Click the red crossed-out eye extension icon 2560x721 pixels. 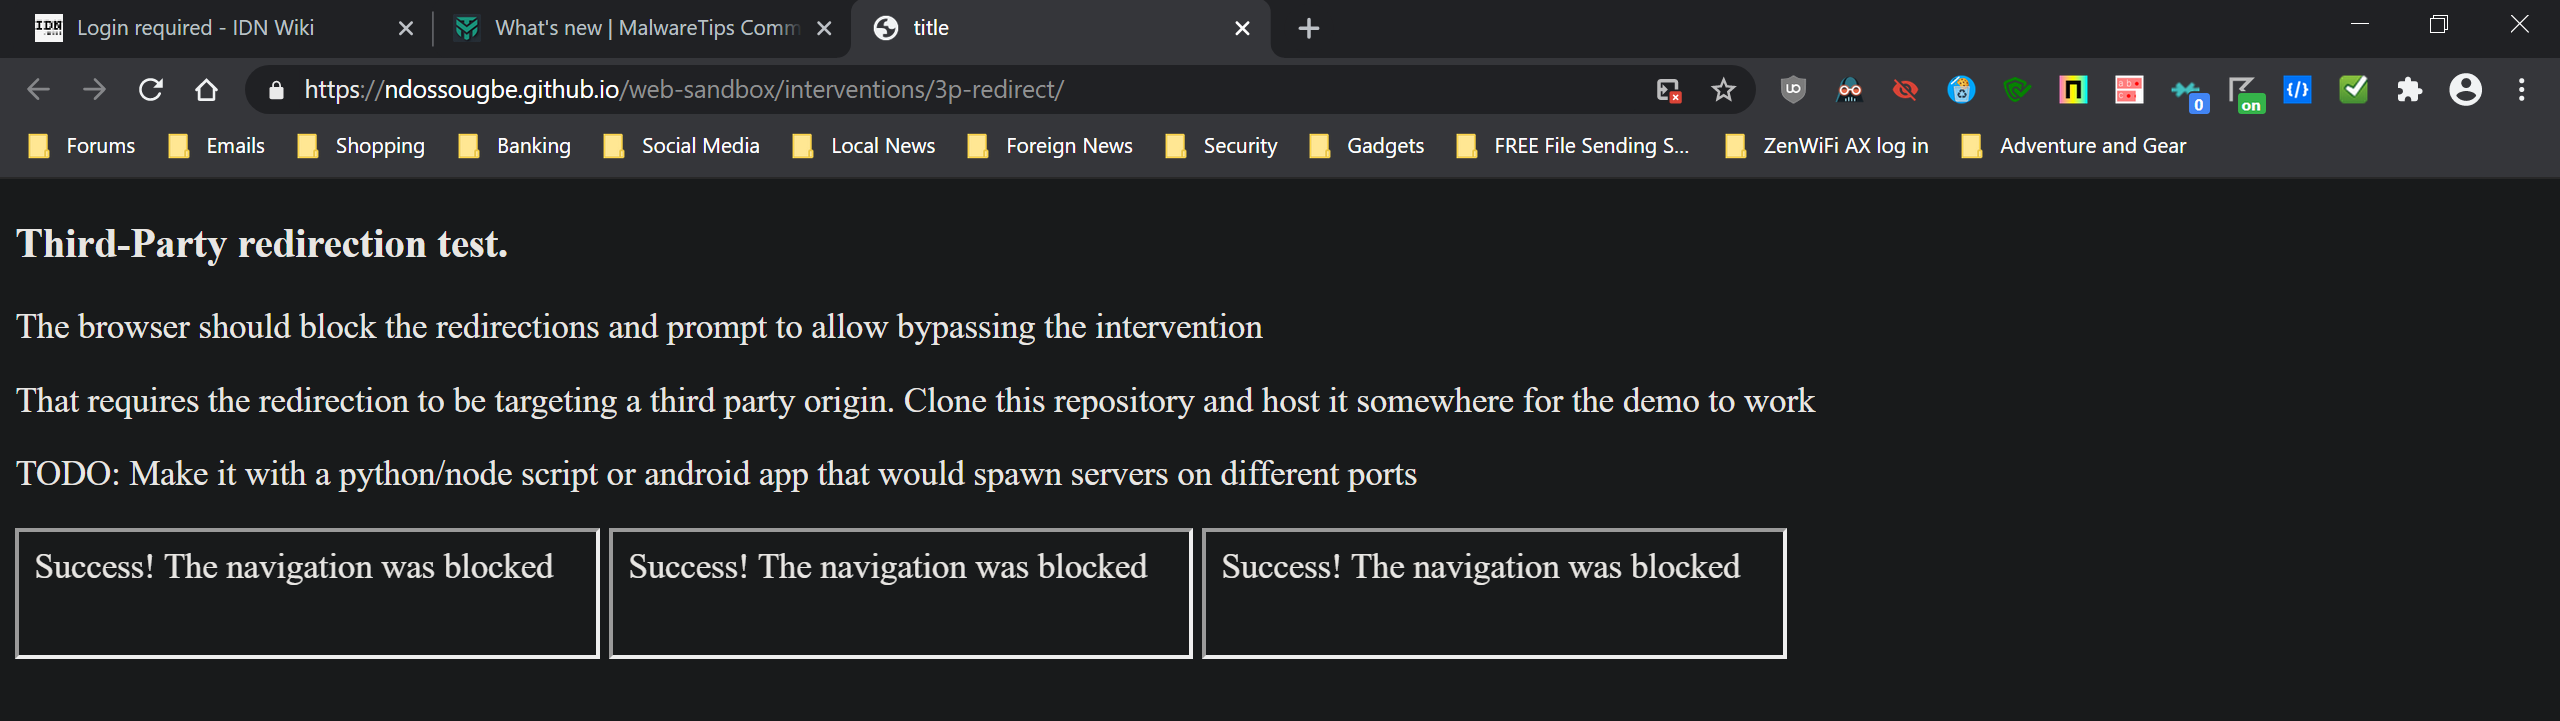pyautogui.click(x=1905, y=90)
